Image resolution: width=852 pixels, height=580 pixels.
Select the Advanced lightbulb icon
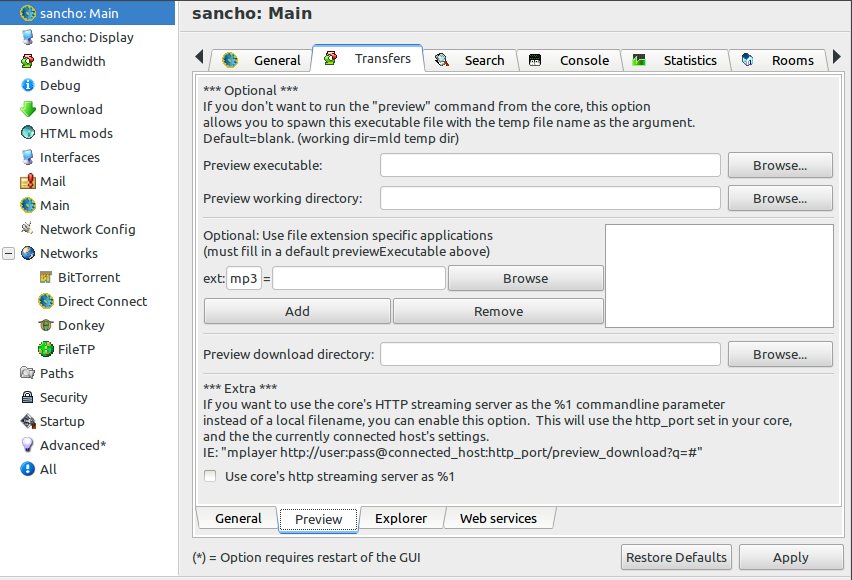coord(27,445)
